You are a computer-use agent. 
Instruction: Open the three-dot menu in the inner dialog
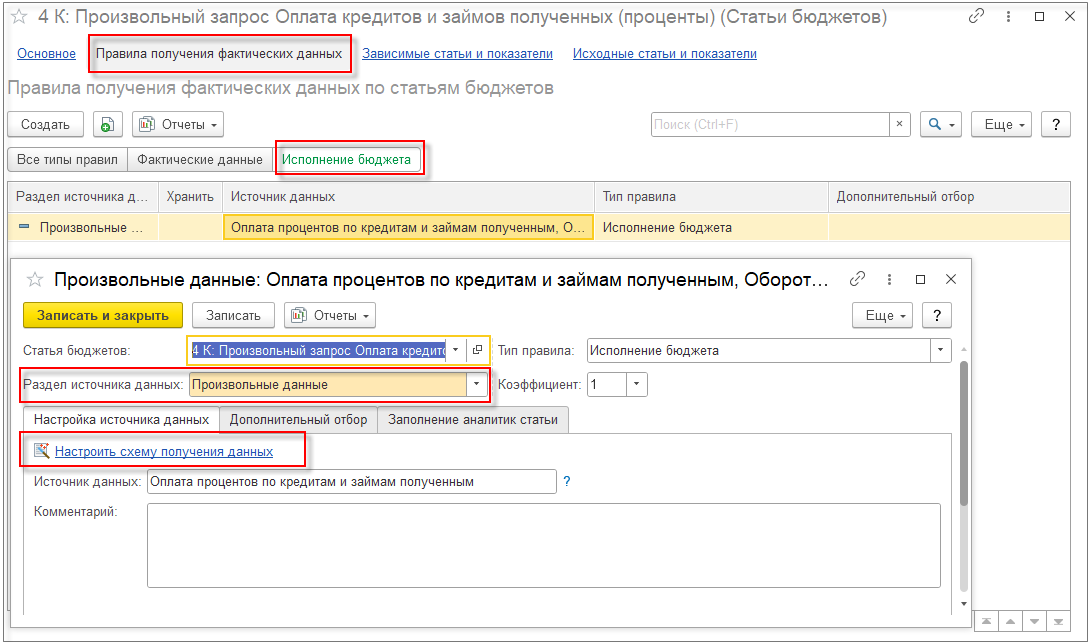889,280
